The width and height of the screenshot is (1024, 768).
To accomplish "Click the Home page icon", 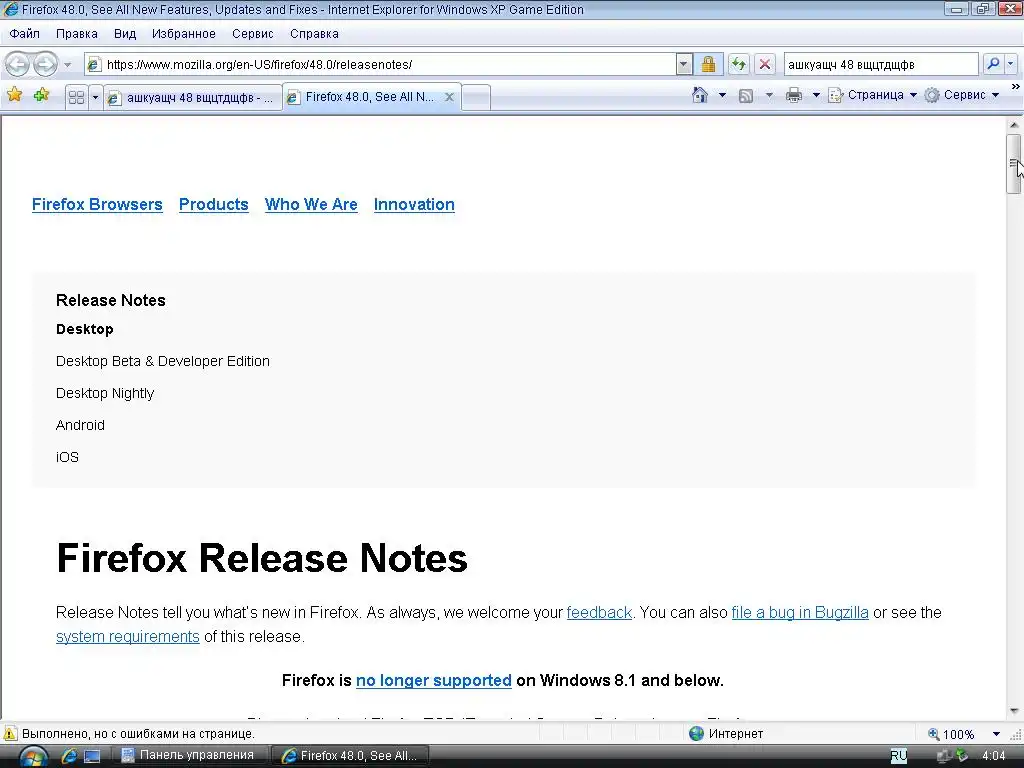I will click(x=699, y=95).
